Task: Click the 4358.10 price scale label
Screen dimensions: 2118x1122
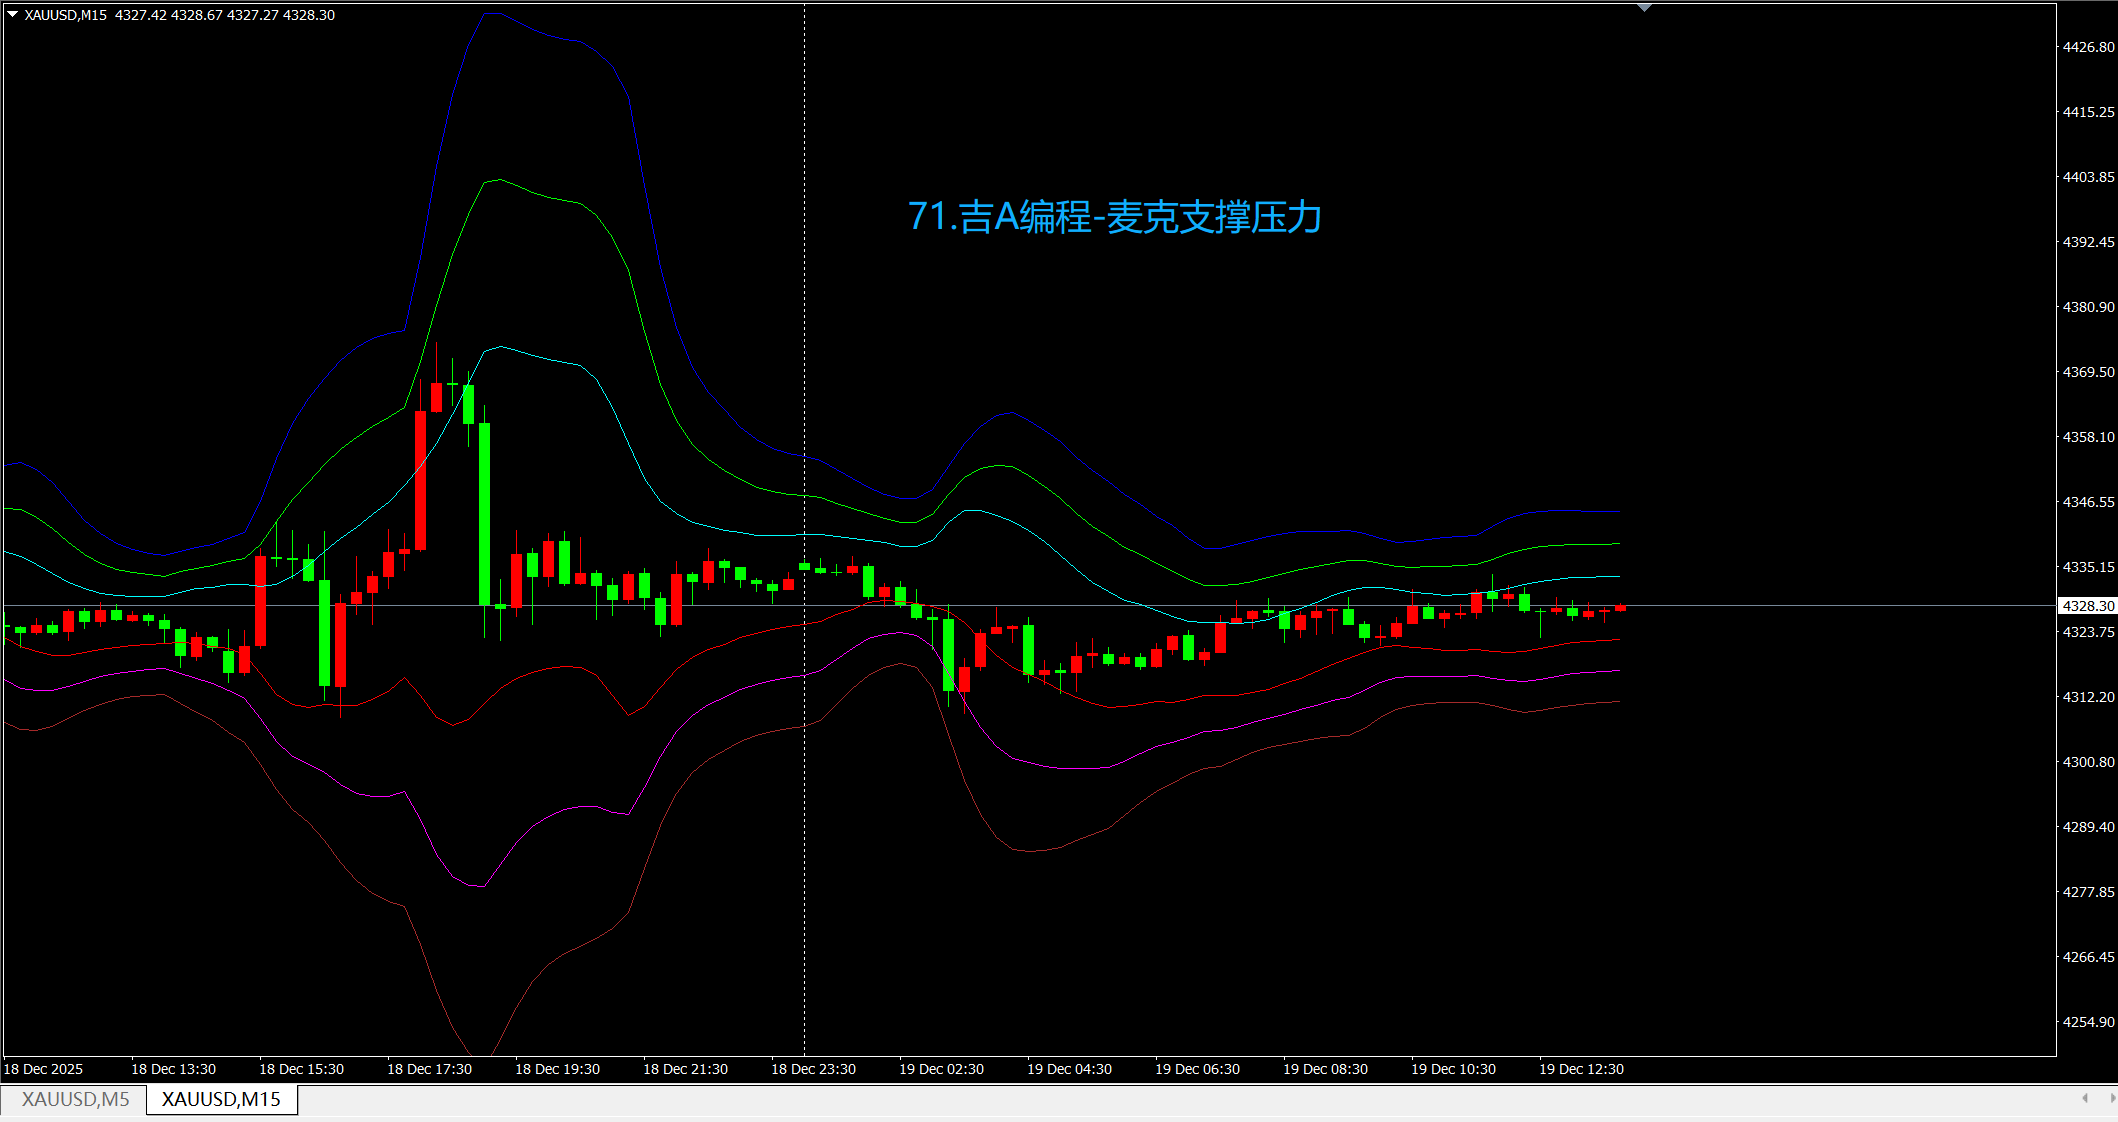Action: pos(2088,437)
